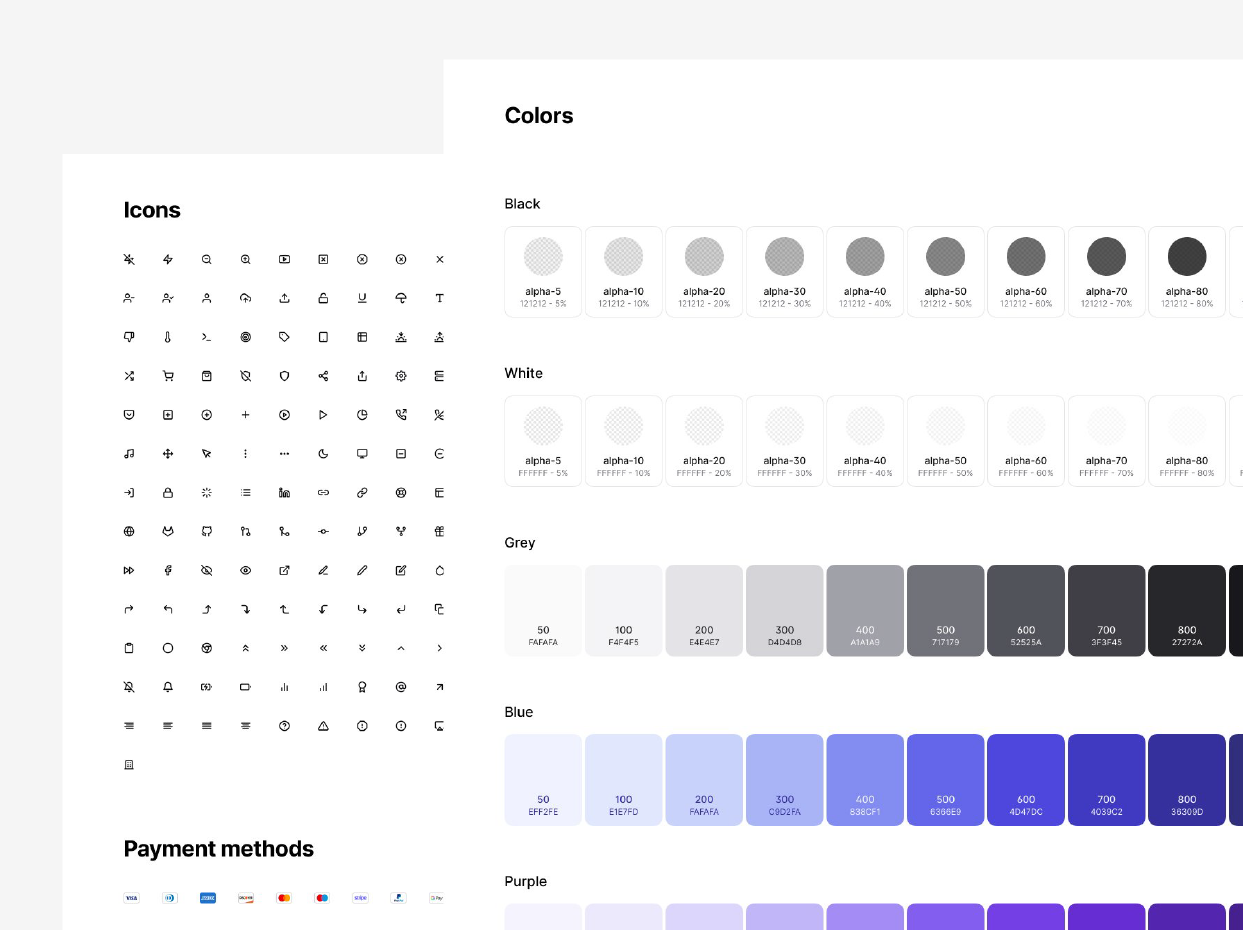The image size is (1243, 930).
Task: Choose the Black alpha-50 swatch
Action: [x=945, y=272]
